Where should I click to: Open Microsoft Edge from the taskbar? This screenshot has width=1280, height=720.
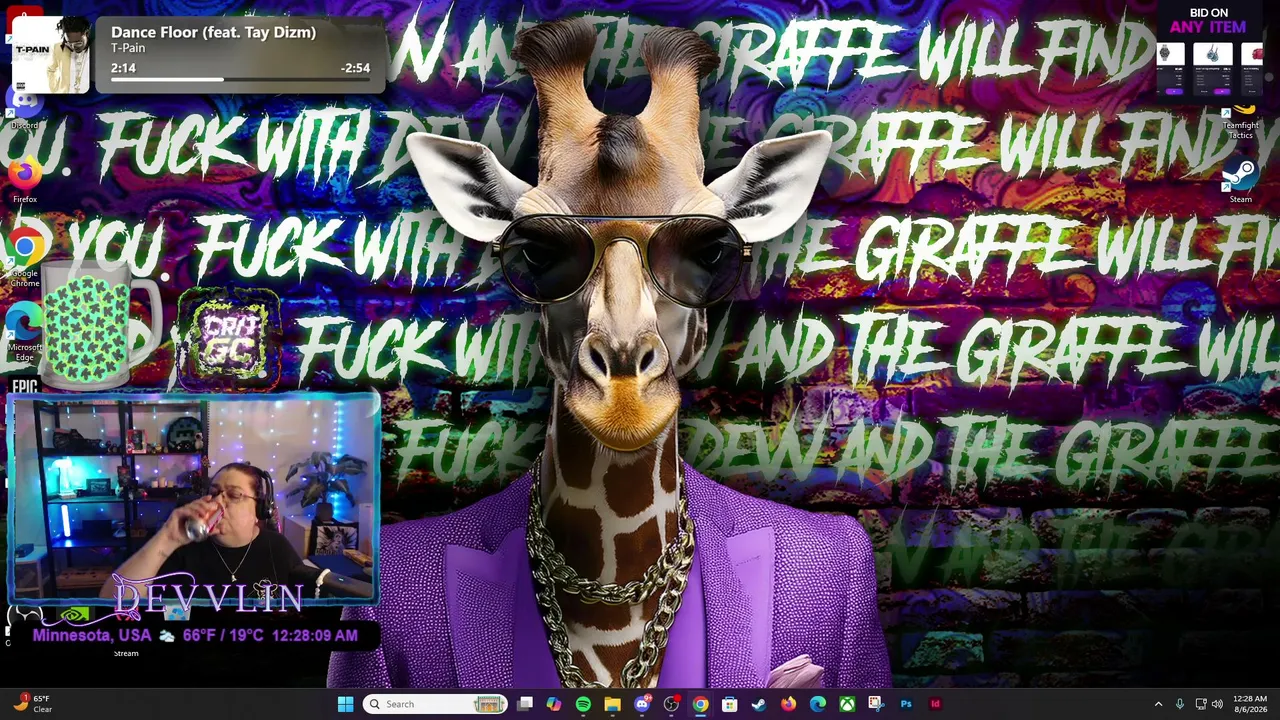[817, 704]
